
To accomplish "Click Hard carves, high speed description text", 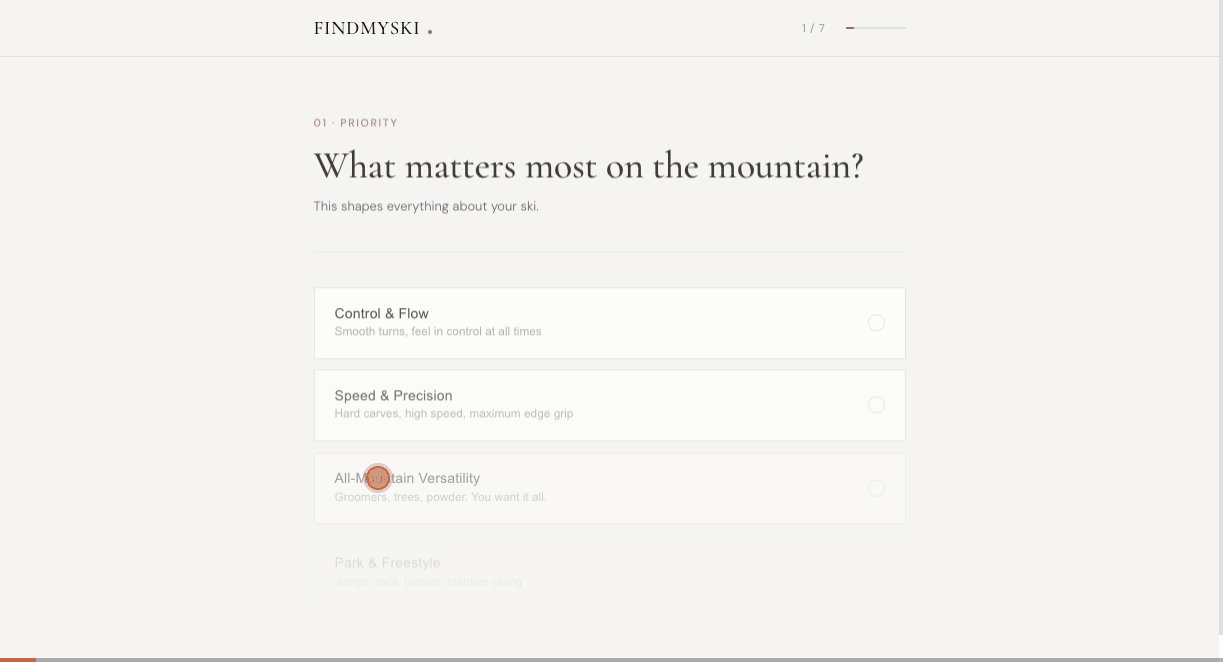I will point(453,413).
